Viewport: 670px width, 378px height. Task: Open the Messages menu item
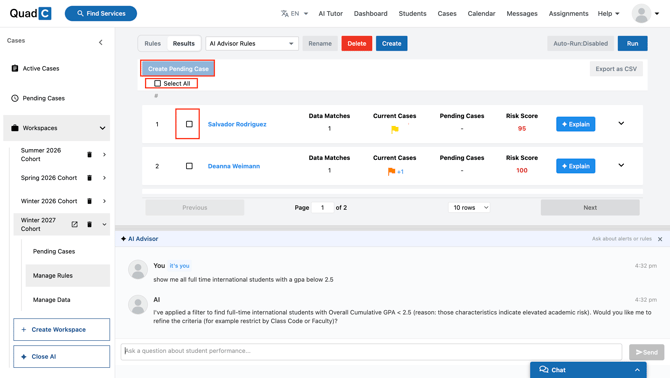[x=522, y=14]
